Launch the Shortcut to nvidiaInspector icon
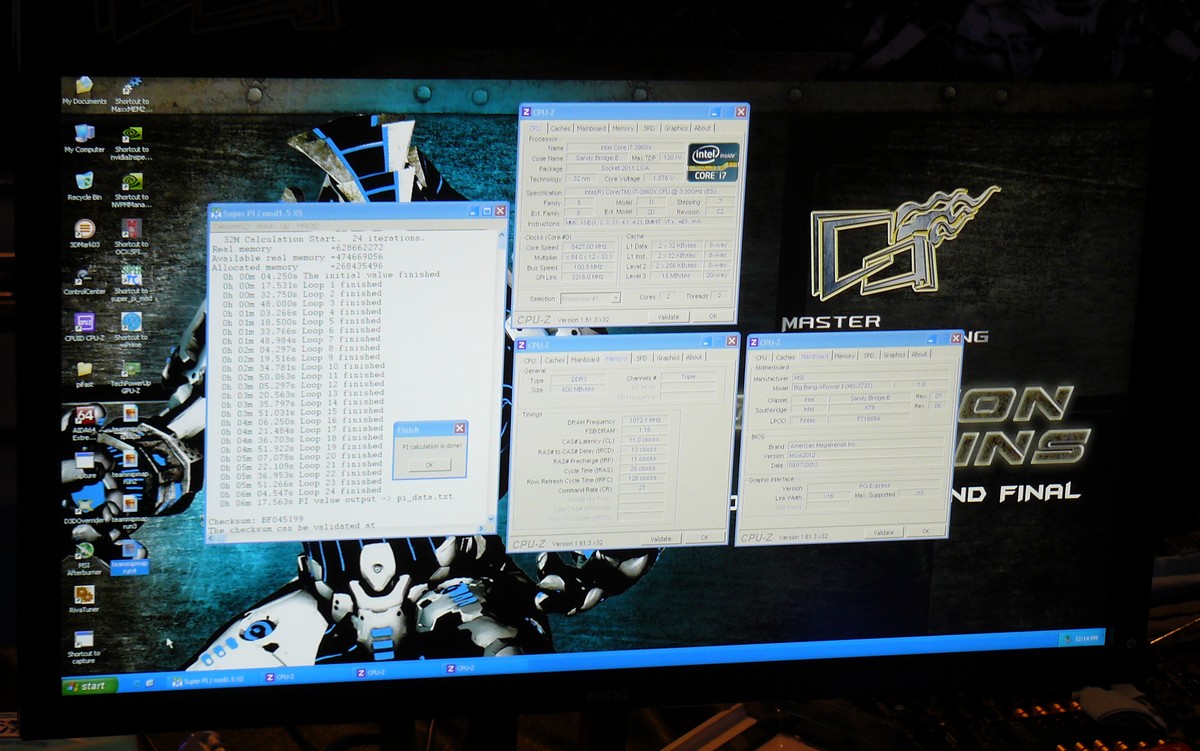 [x=131, y=142]
